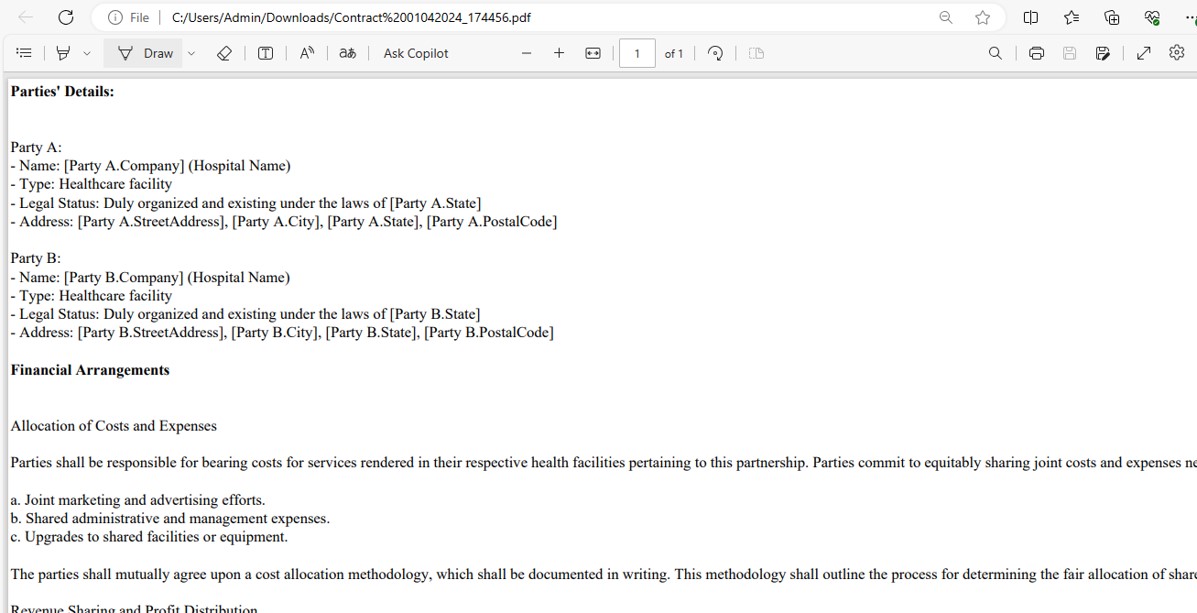Save the PDF as a new file

coord(1102,53)
